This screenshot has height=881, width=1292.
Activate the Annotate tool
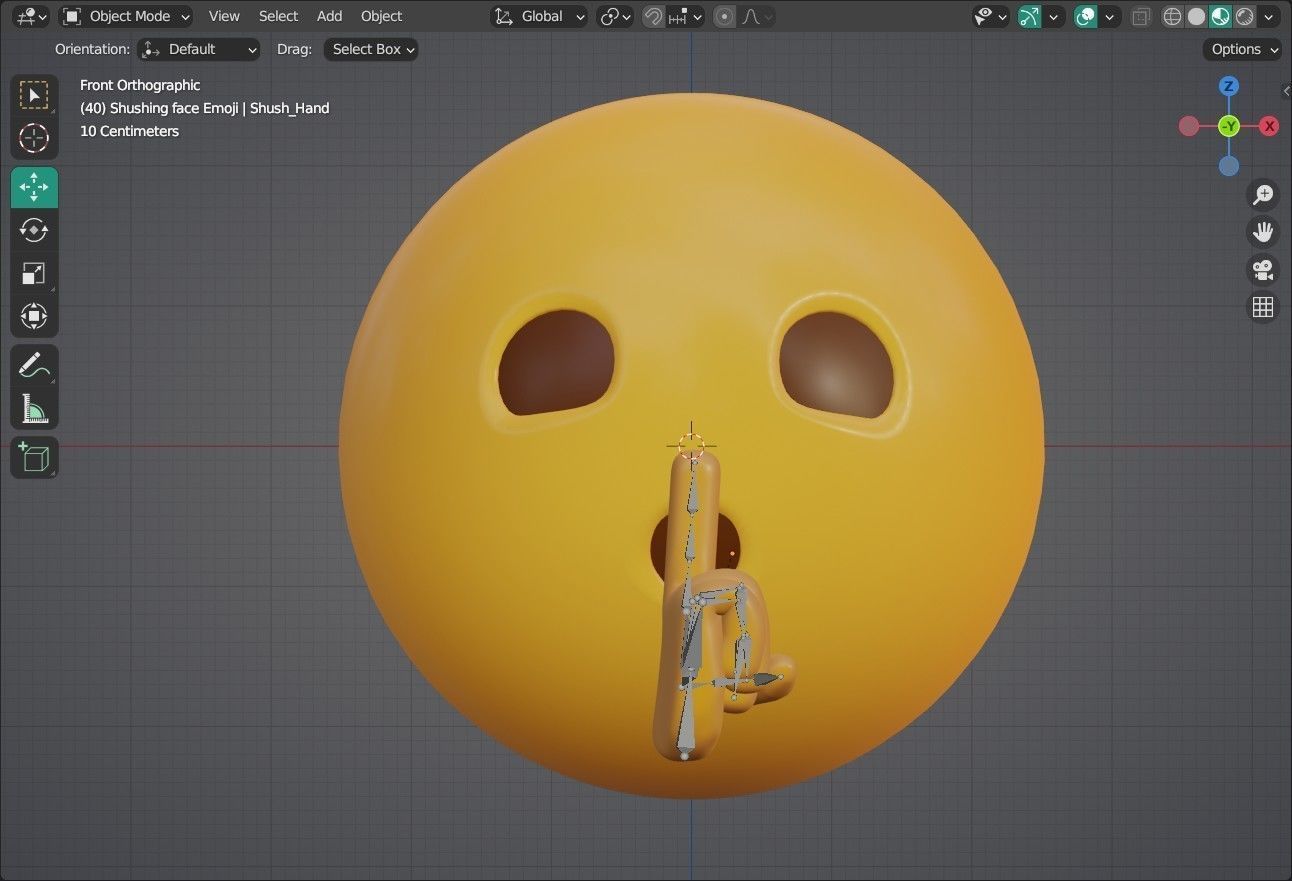tap(34, 365)
